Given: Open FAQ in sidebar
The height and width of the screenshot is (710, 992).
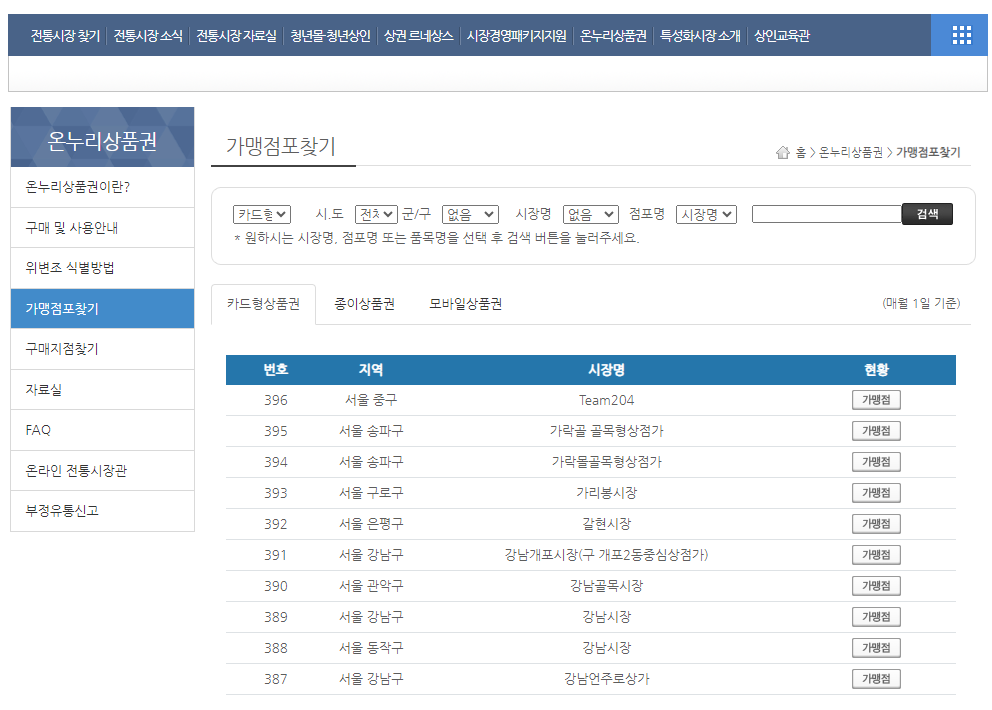Looking at the screenshot, I should pyautogui.click(x=102, y=430).
